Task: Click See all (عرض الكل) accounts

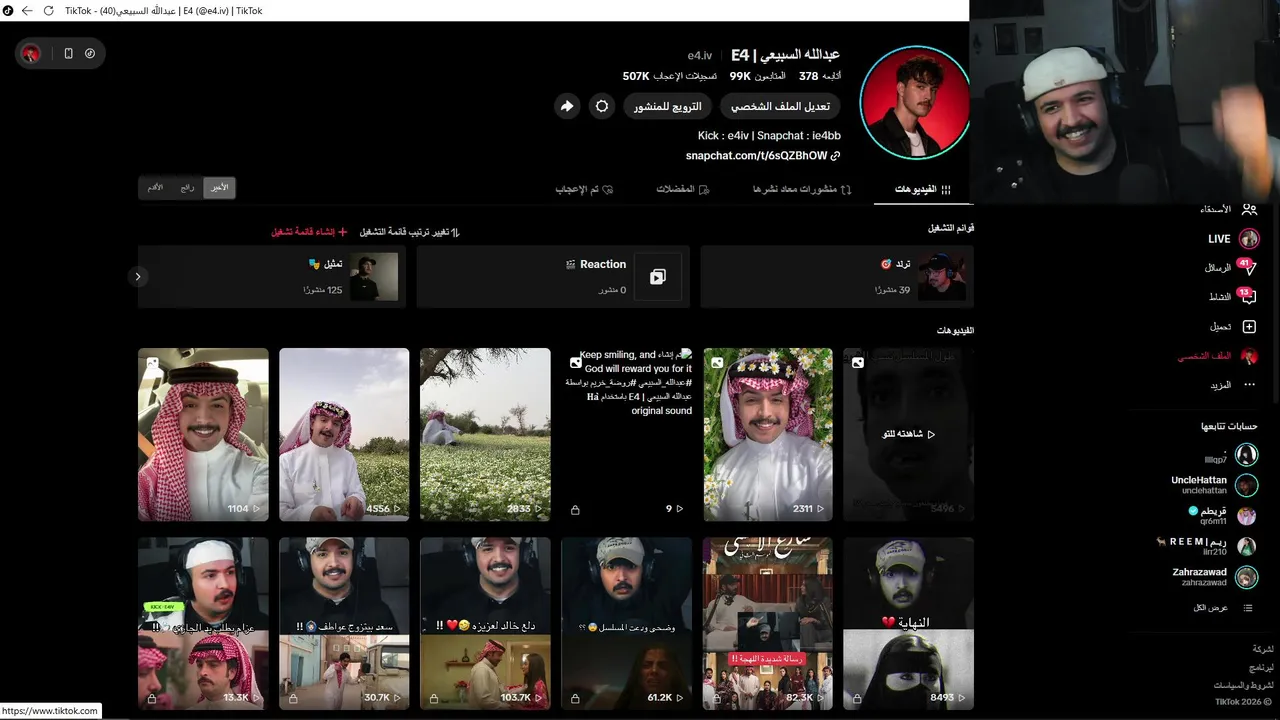Action: [1222, 608]
